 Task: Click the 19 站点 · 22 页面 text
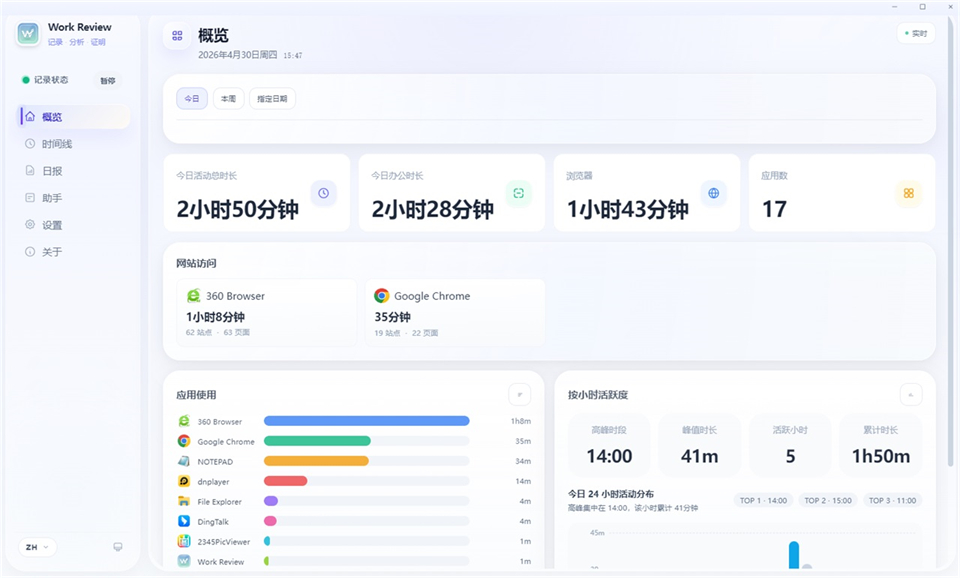(406, 333)
